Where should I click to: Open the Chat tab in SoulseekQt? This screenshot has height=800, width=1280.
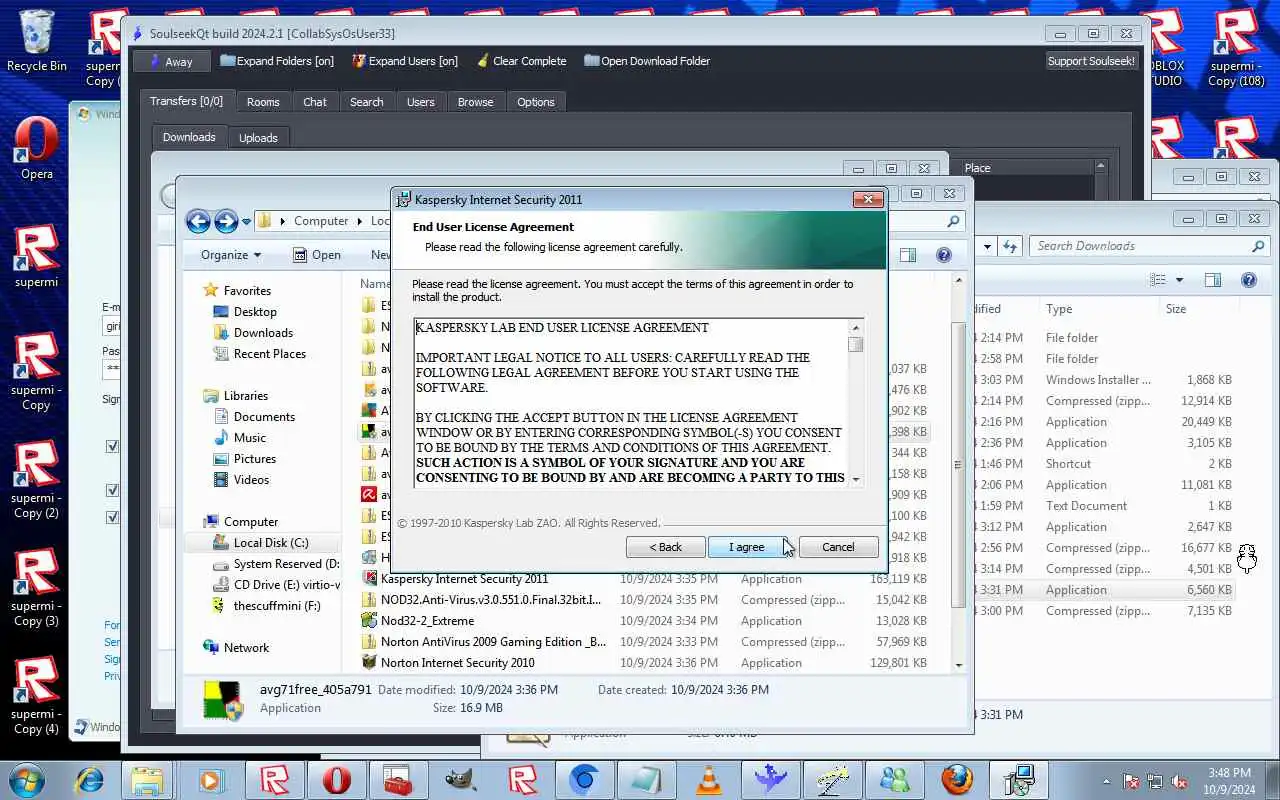pyautogui.click(x=315, y=102)
